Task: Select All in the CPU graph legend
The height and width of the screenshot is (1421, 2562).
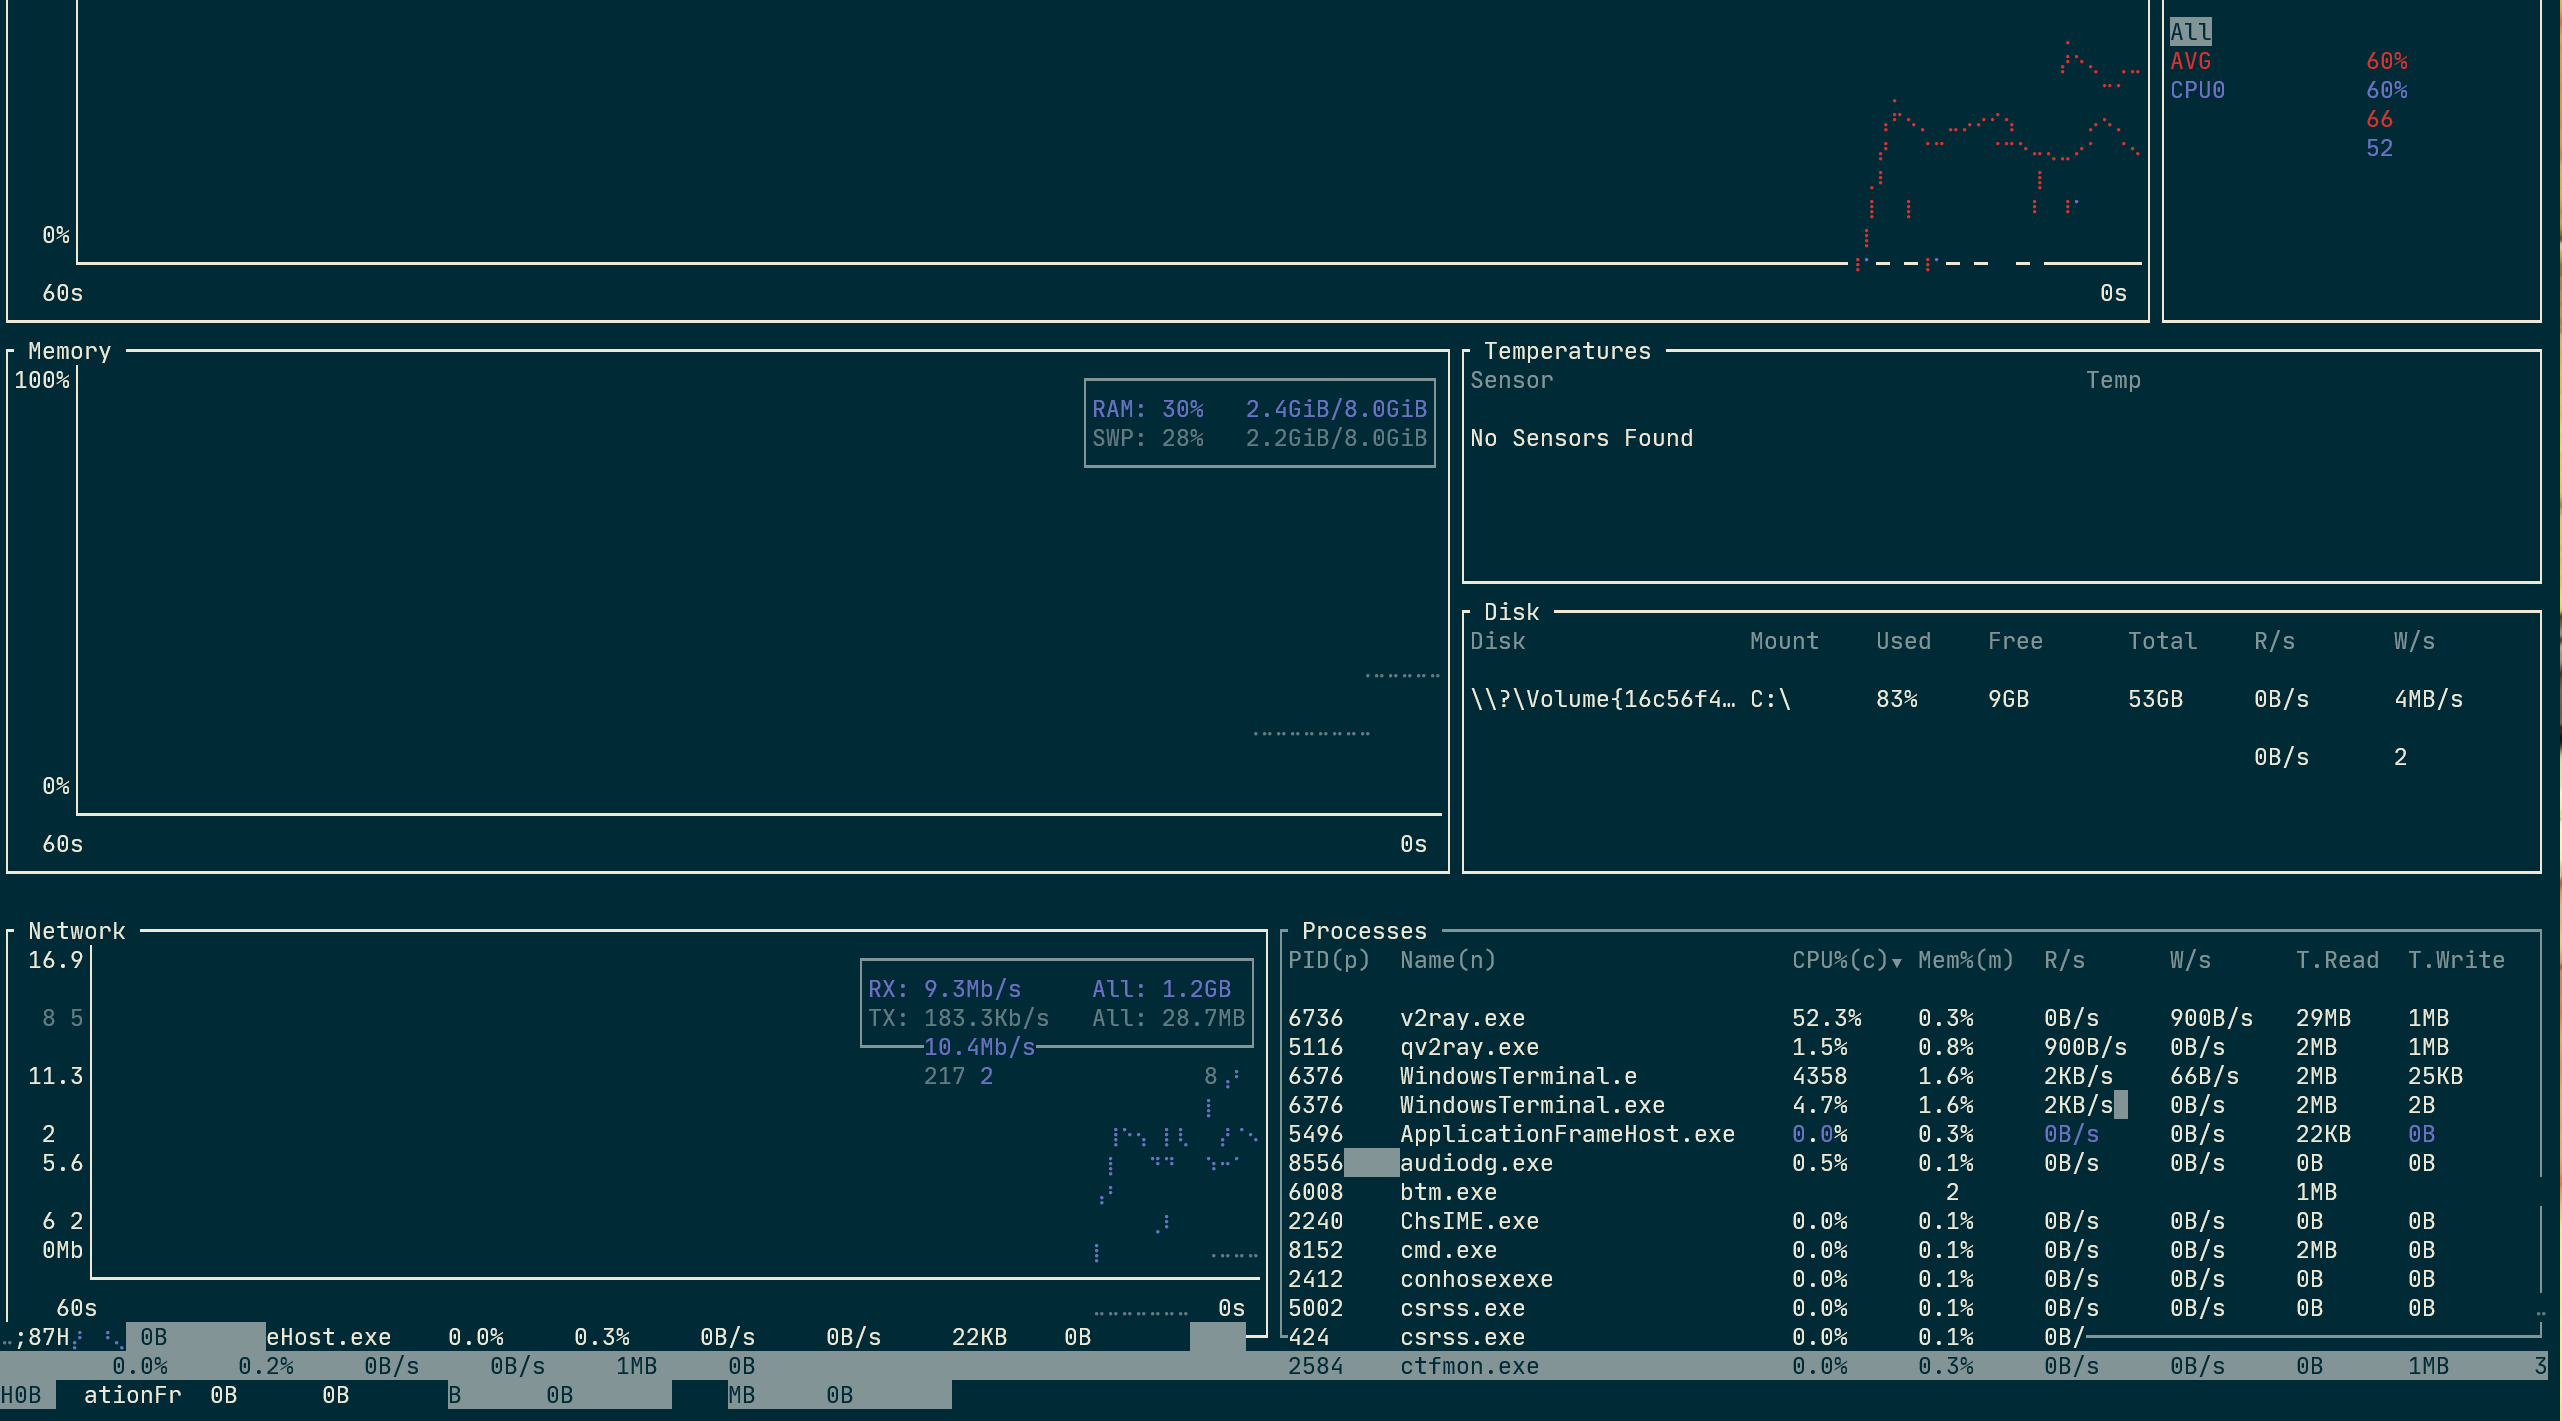Action: point(2191,31)
